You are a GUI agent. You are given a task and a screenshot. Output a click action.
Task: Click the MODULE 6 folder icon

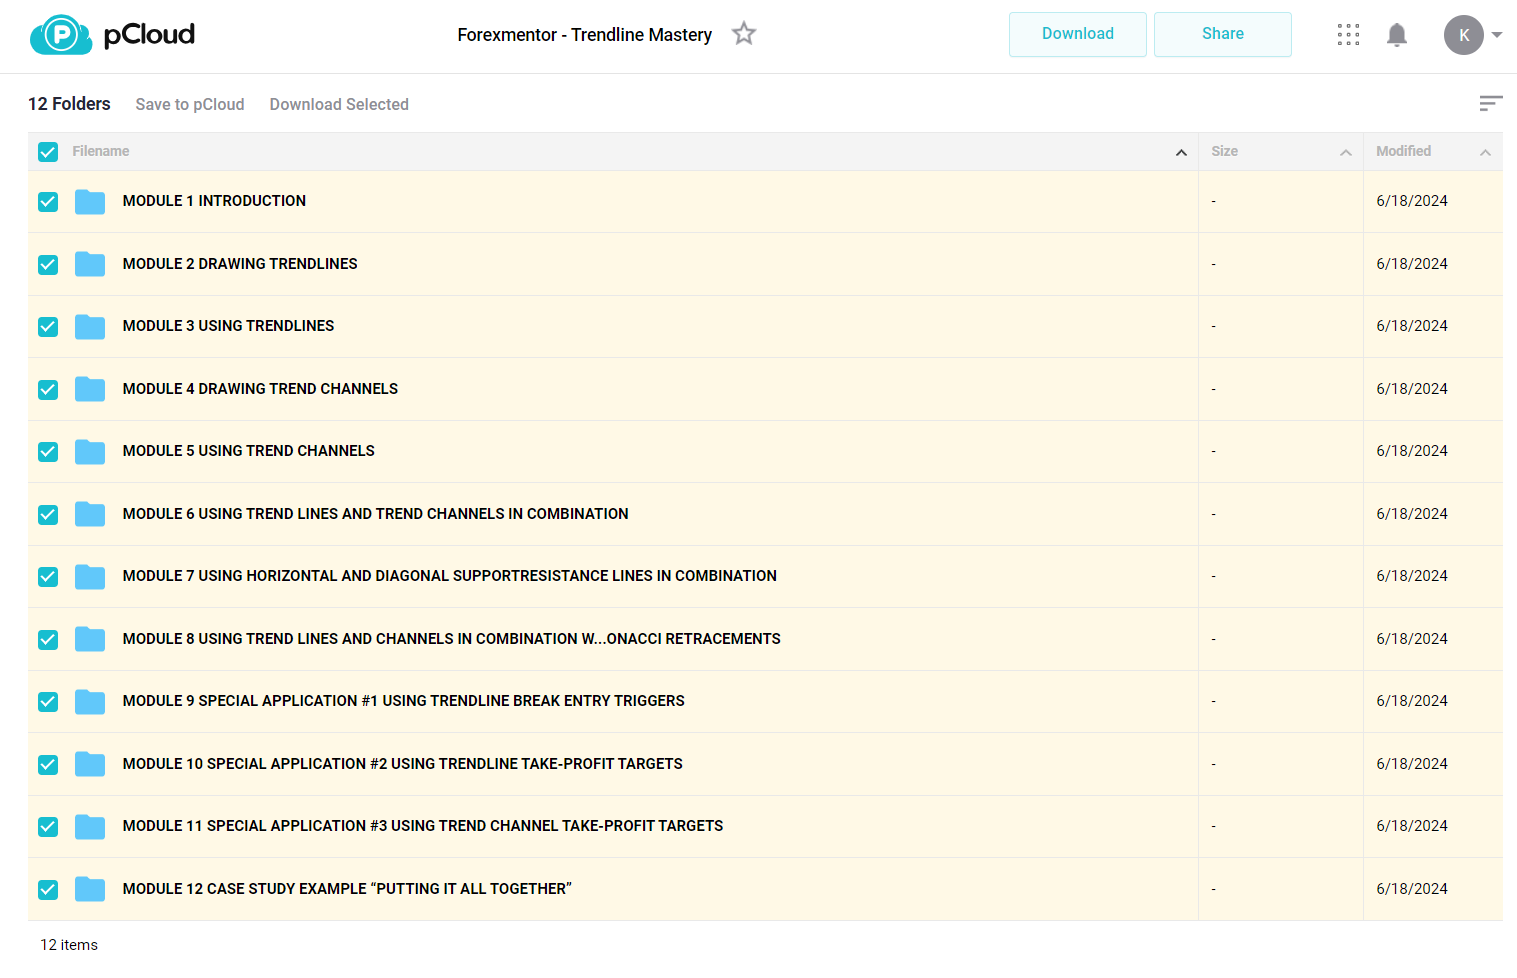(90, 514)
